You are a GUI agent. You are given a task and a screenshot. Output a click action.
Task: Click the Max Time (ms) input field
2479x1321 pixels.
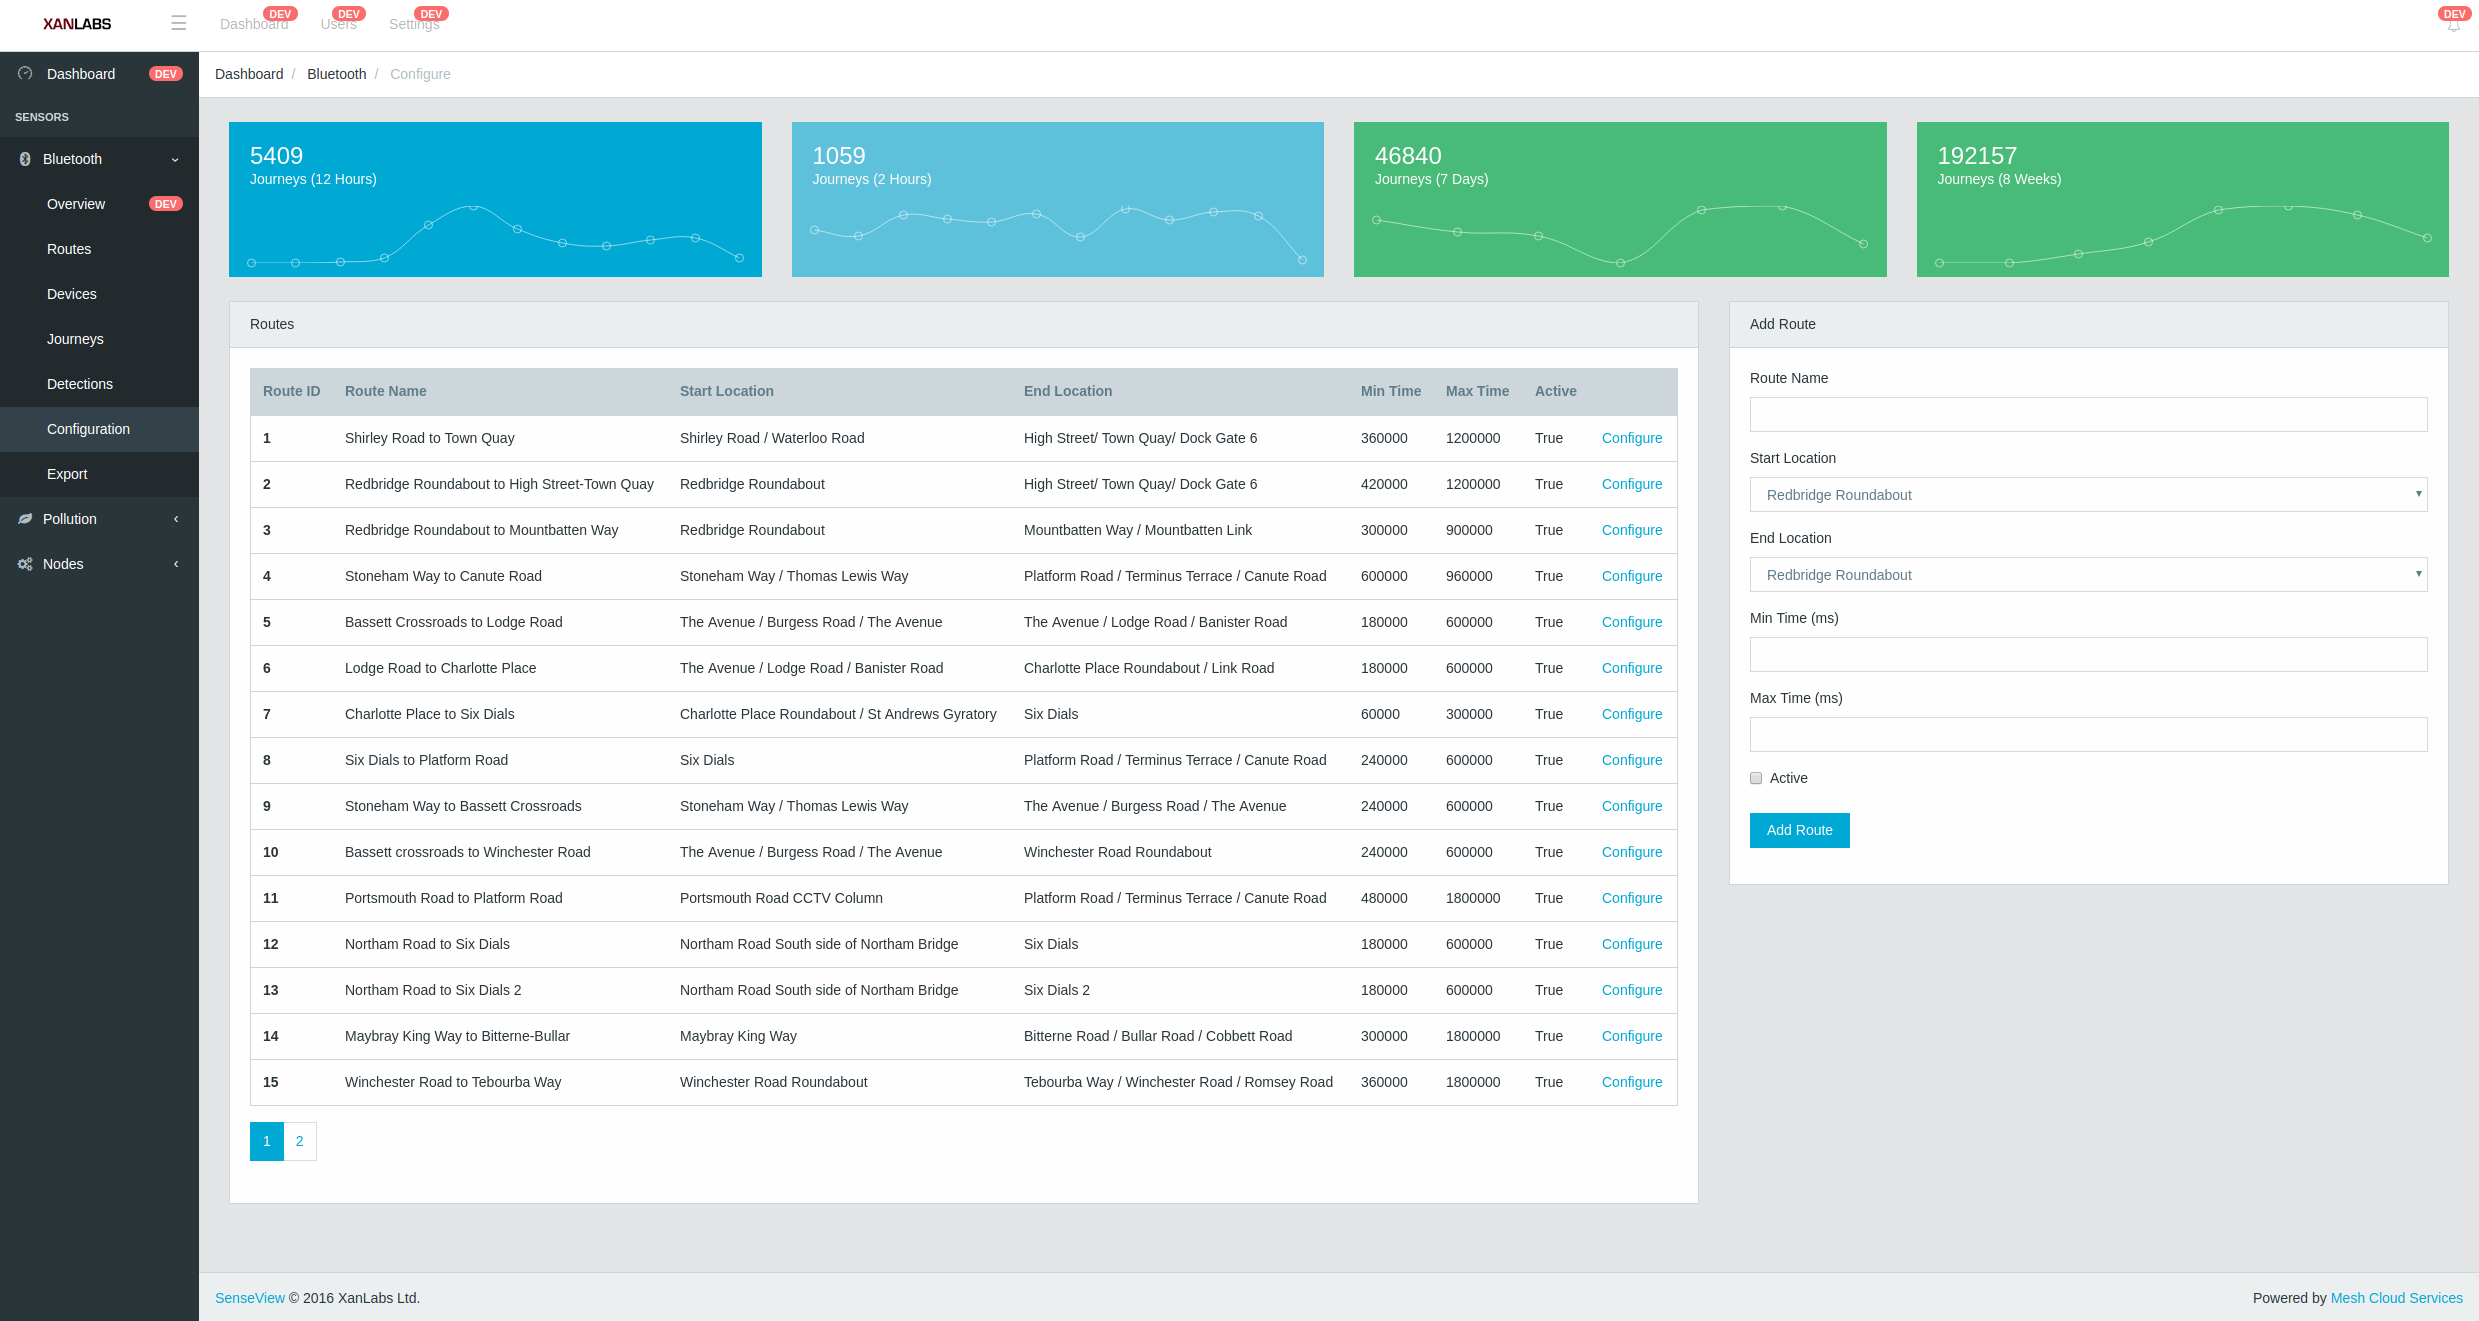[x=2088, y=735]
